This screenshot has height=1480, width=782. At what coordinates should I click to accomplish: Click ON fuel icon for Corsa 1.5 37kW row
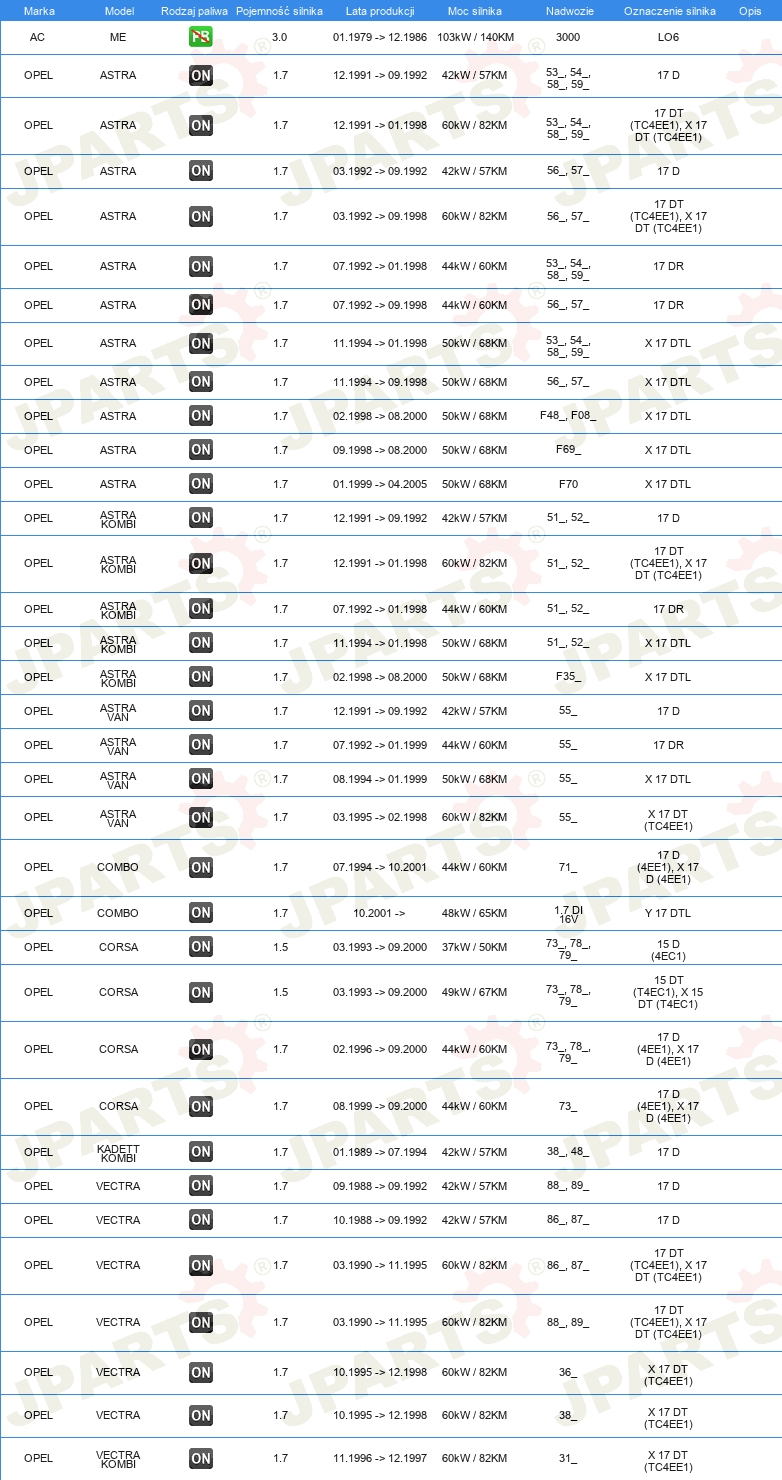(x=201, y=947)
